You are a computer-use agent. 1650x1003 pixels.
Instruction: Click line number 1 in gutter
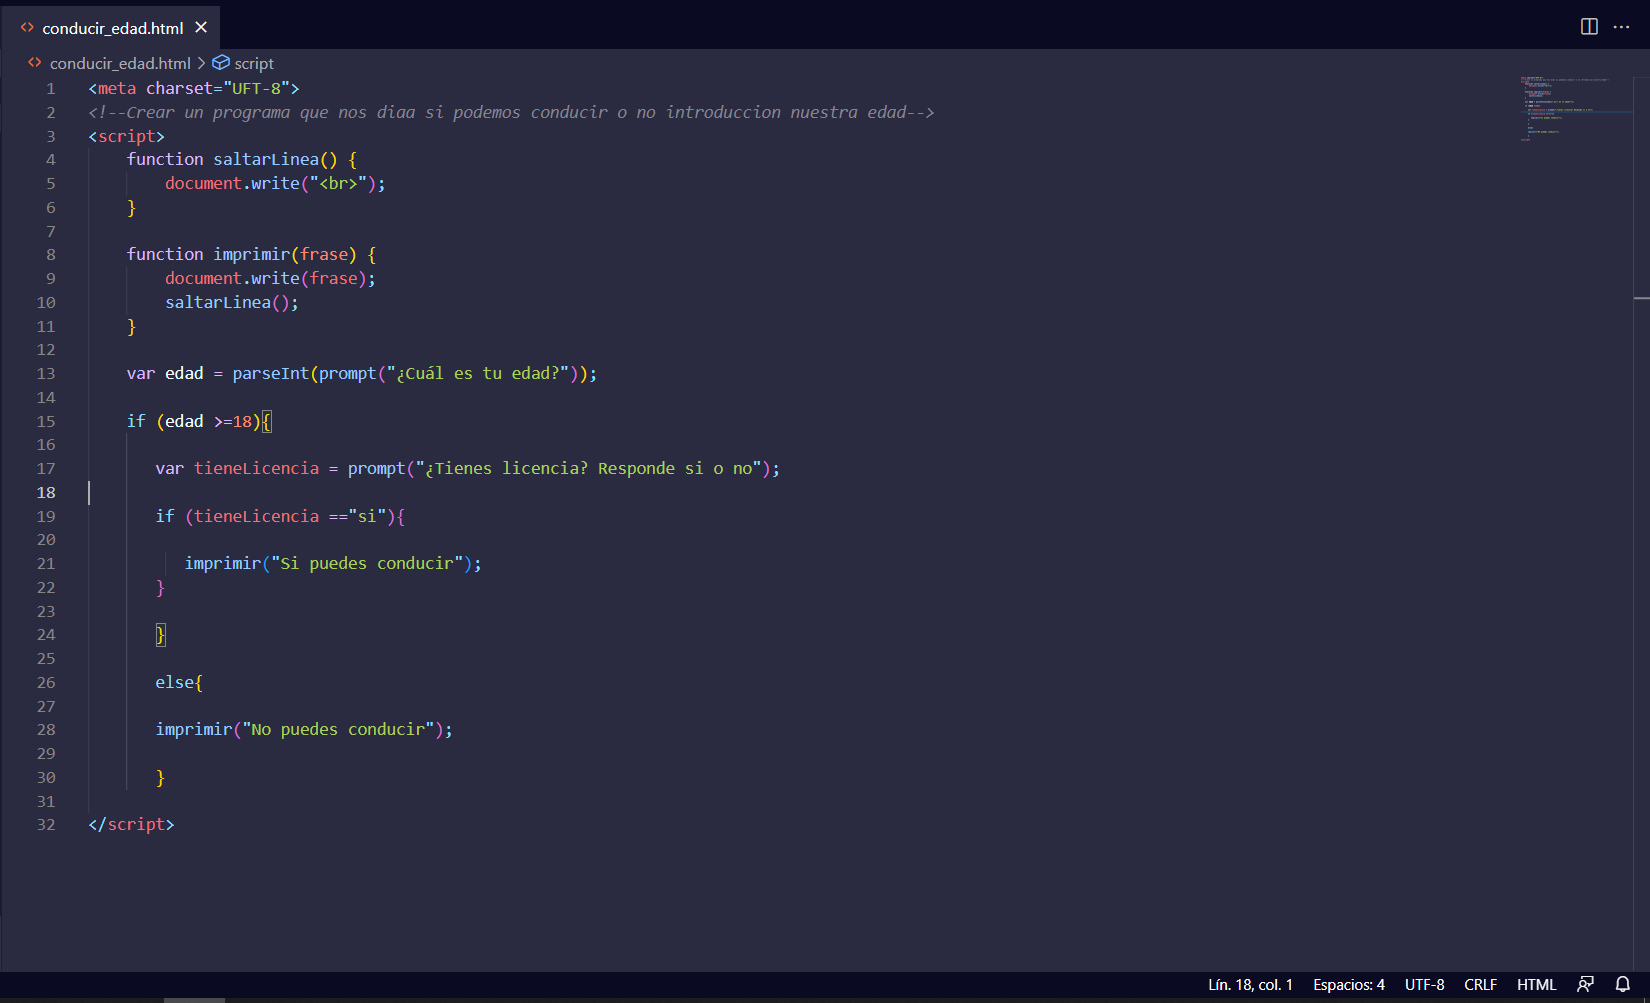pyautogui.click(x=51, y=88)
